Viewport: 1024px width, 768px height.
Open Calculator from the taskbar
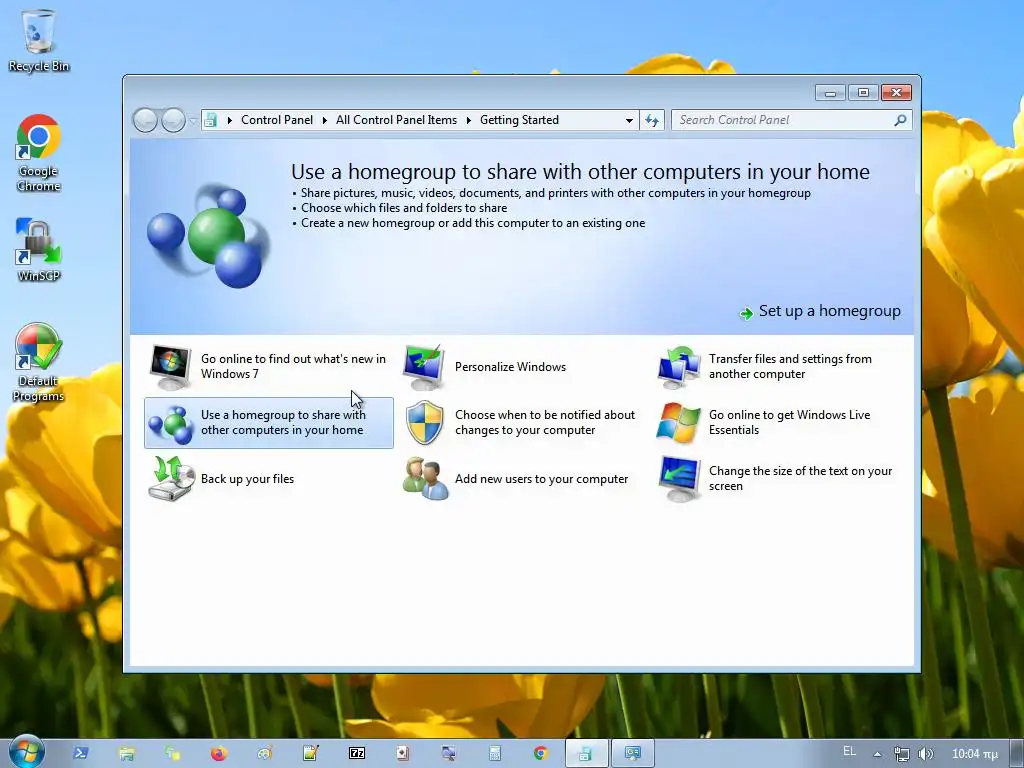tap(494, 753)
